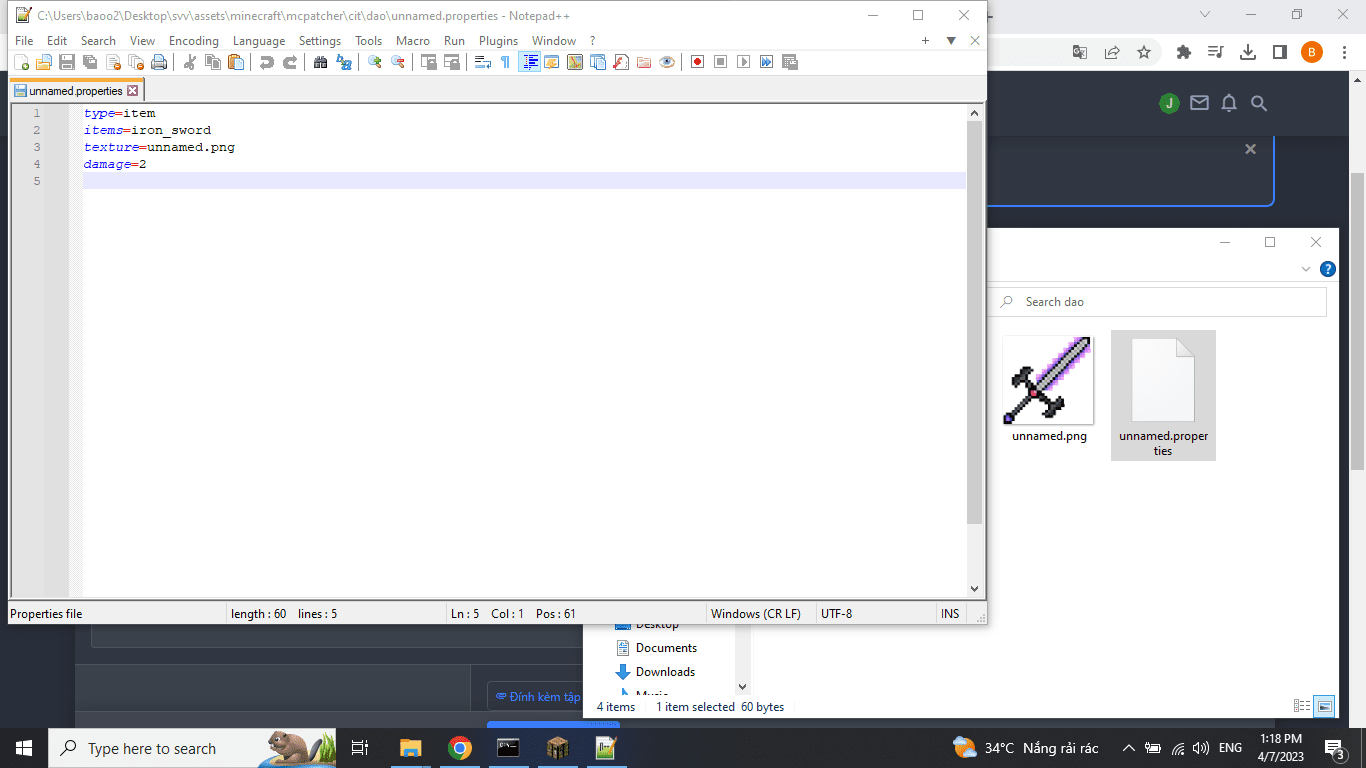Open the Search menu in Notepad++
The height and width of the screenshot is (768, 1366).
coord(98,41)
